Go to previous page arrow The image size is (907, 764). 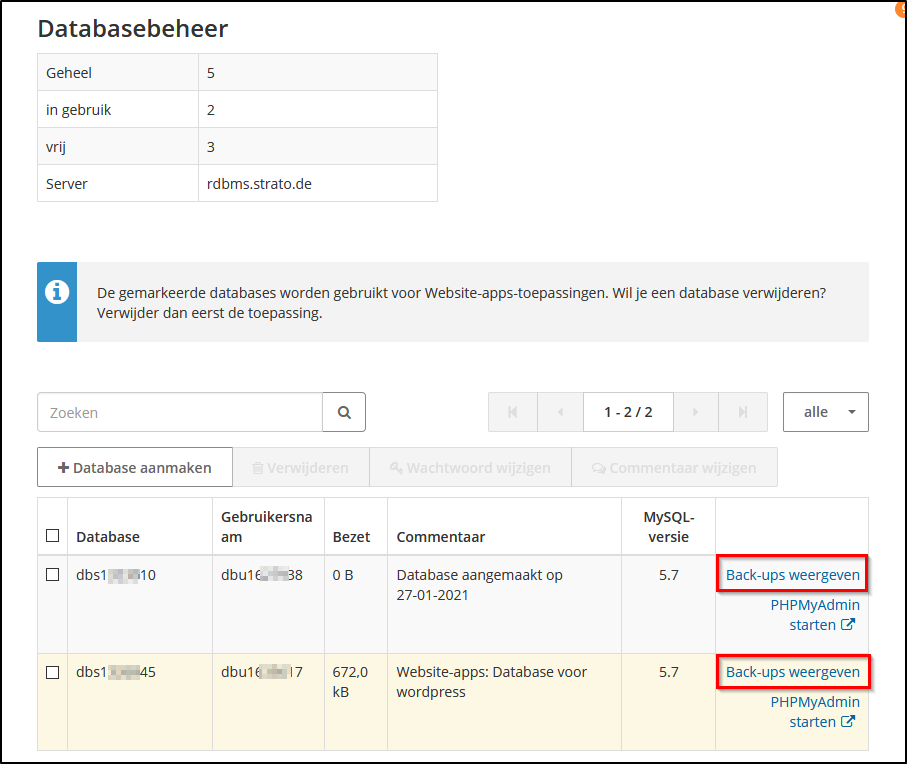tap(560, 412)
